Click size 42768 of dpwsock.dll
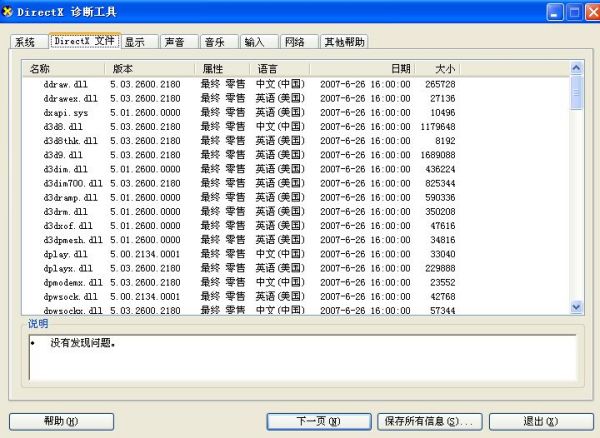 [x=443, y=296]
